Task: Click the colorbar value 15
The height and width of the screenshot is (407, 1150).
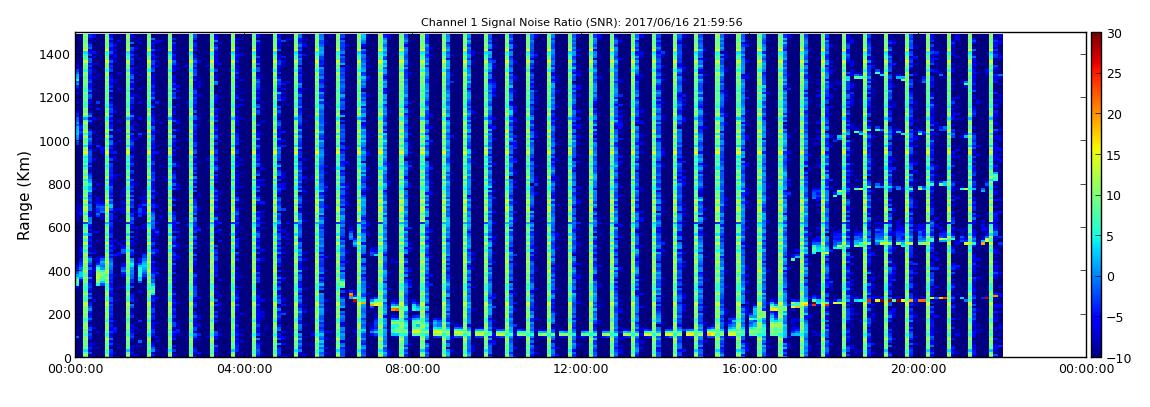Action: 1115,155
